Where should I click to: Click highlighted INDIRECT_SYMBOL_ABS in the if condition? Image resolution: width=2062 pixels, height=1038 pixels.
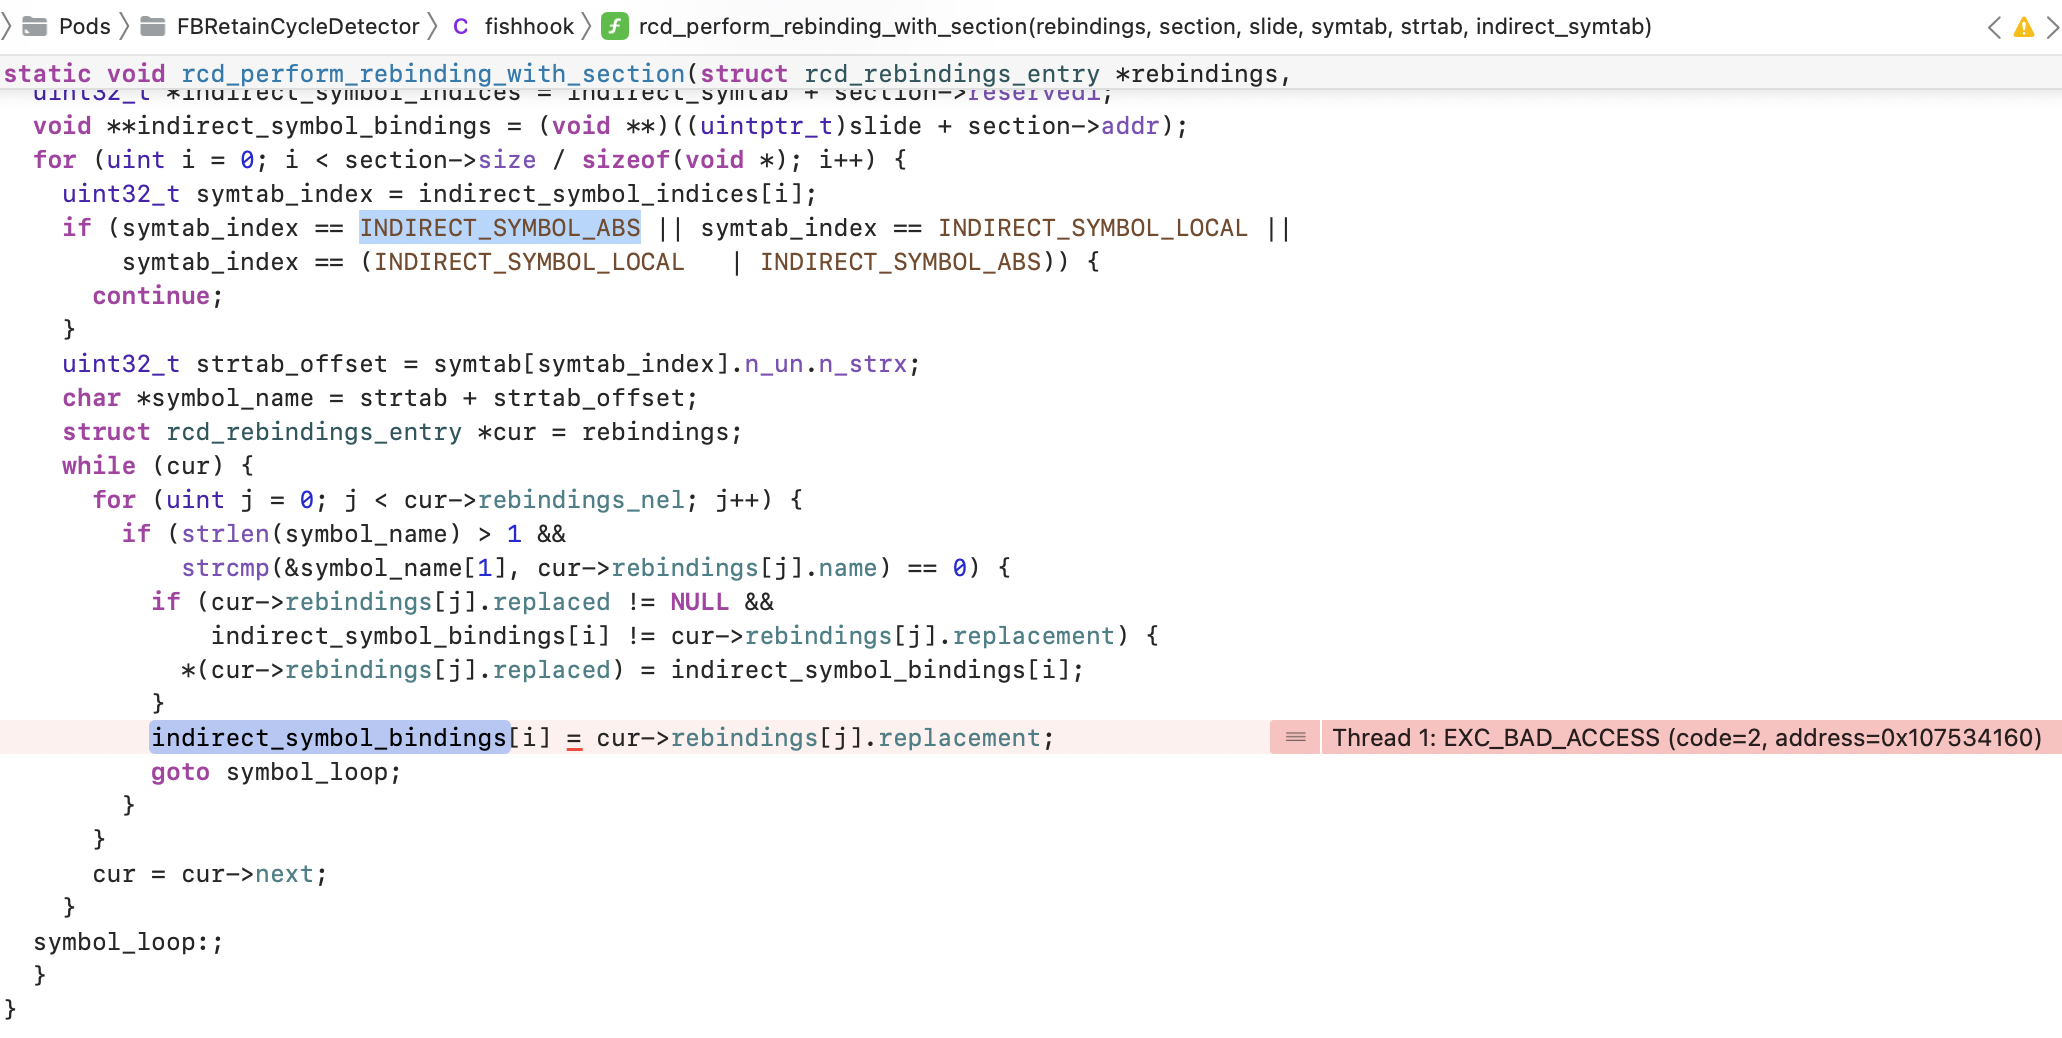click(x=500, y=228)
